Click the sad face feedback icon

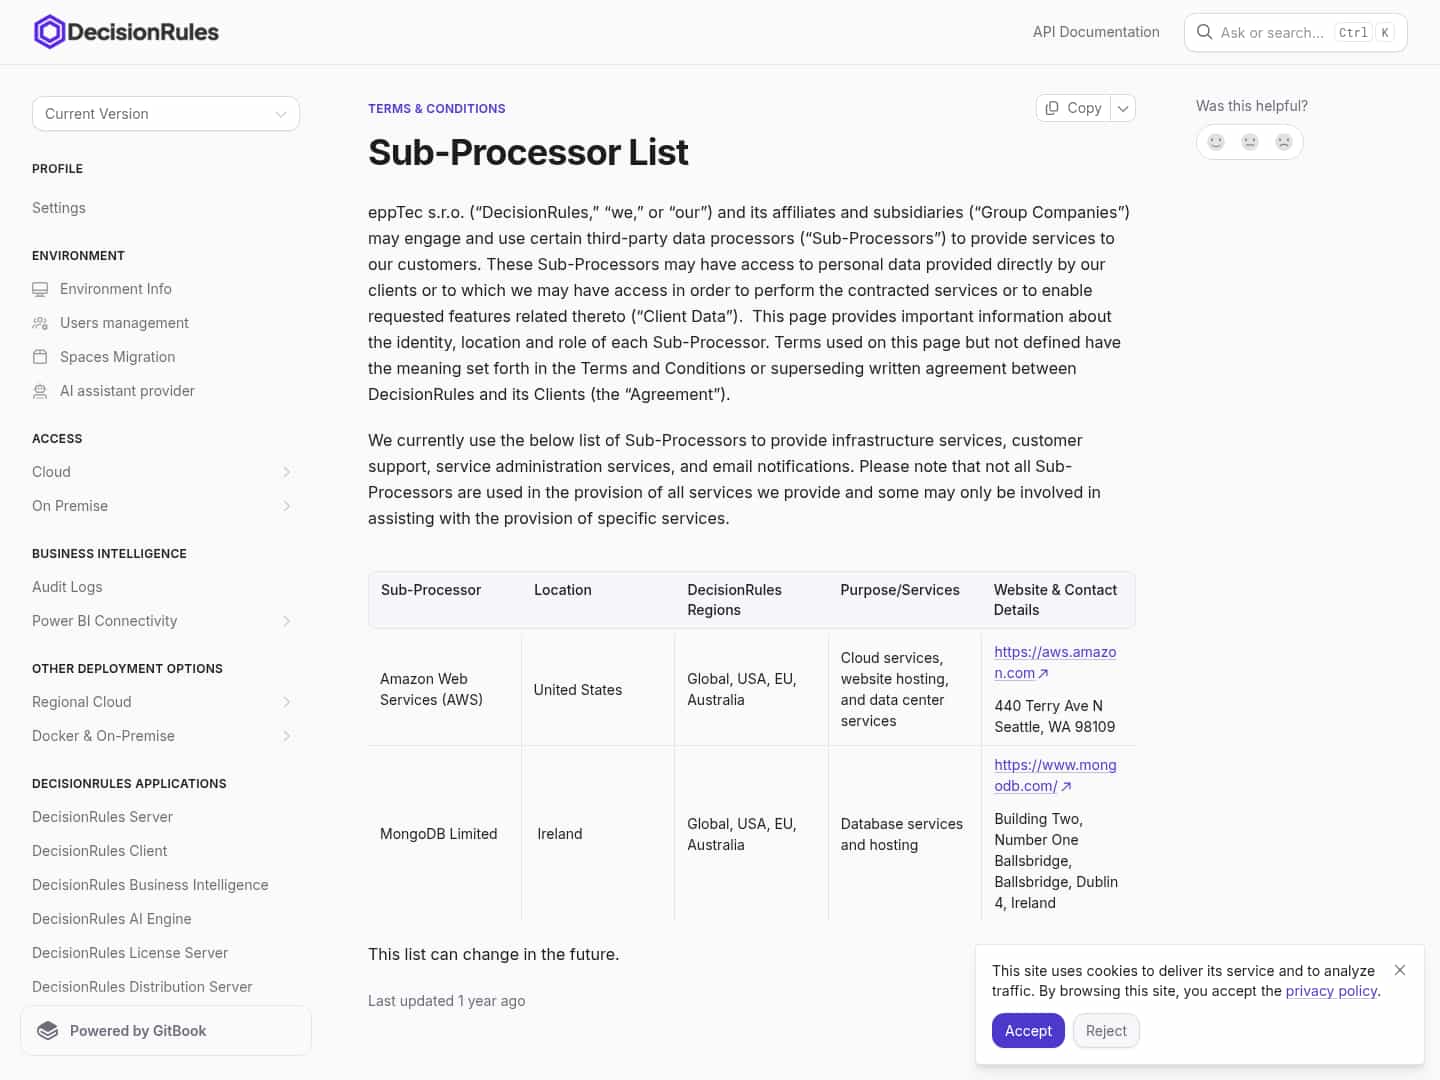coord(1284,142)
